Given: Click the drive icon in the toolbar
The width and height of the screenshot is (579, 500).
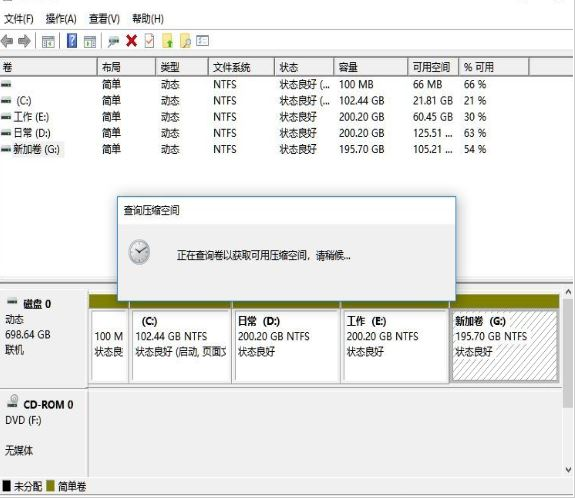Looking at the screenshot, I should point(113,41).
